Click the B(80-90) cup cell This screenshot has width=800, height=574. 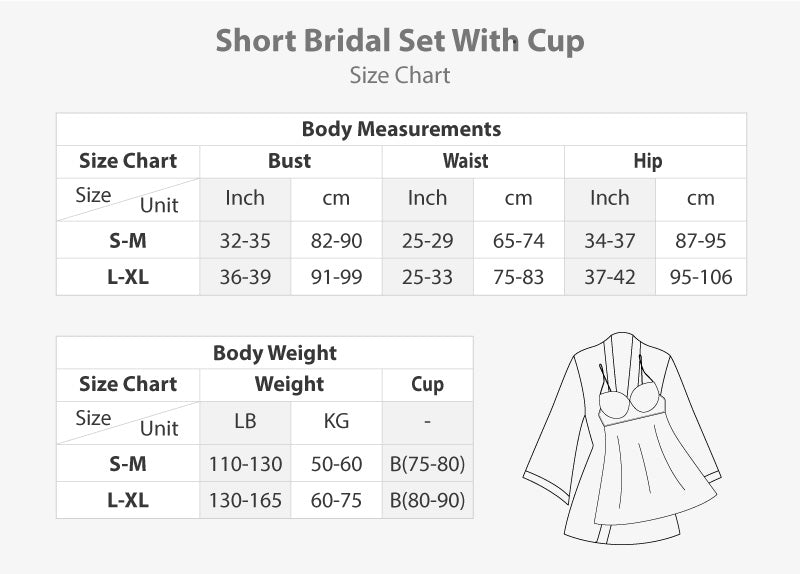click(x=427, y=500)
